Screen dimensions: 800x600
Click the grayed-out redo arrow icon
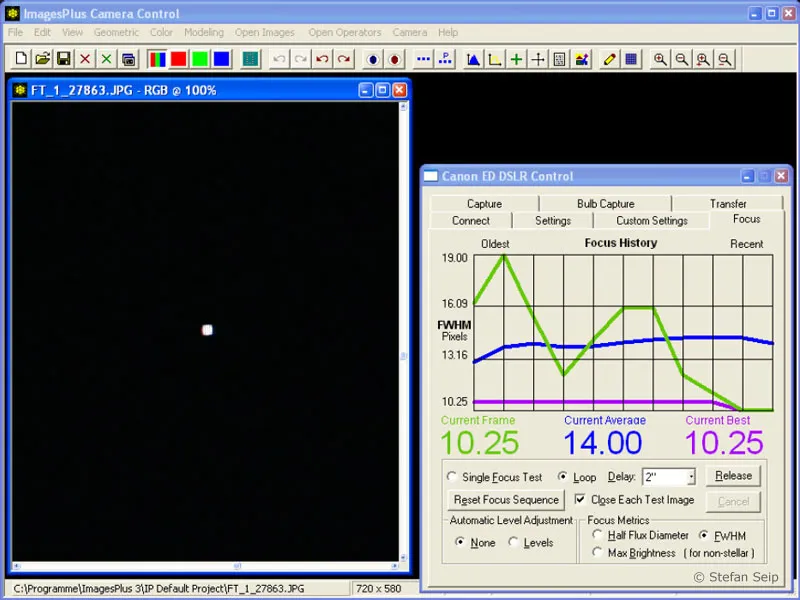pos(301,59)
